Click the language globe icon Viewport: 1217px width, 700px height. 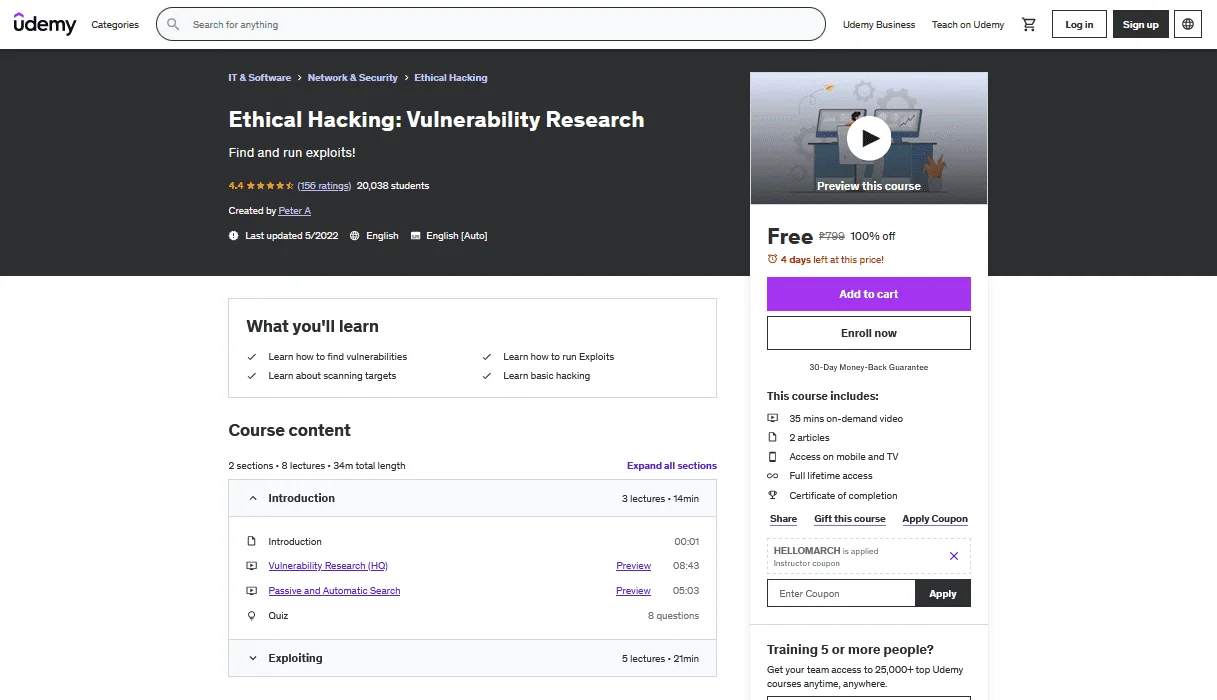point(1188,24)
